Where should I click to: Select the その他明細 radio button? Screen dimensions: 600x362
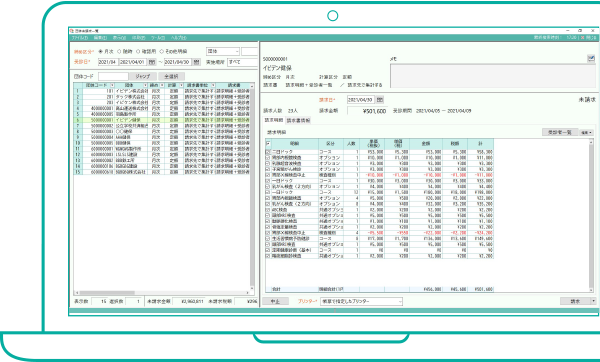[x=161, y=51]
